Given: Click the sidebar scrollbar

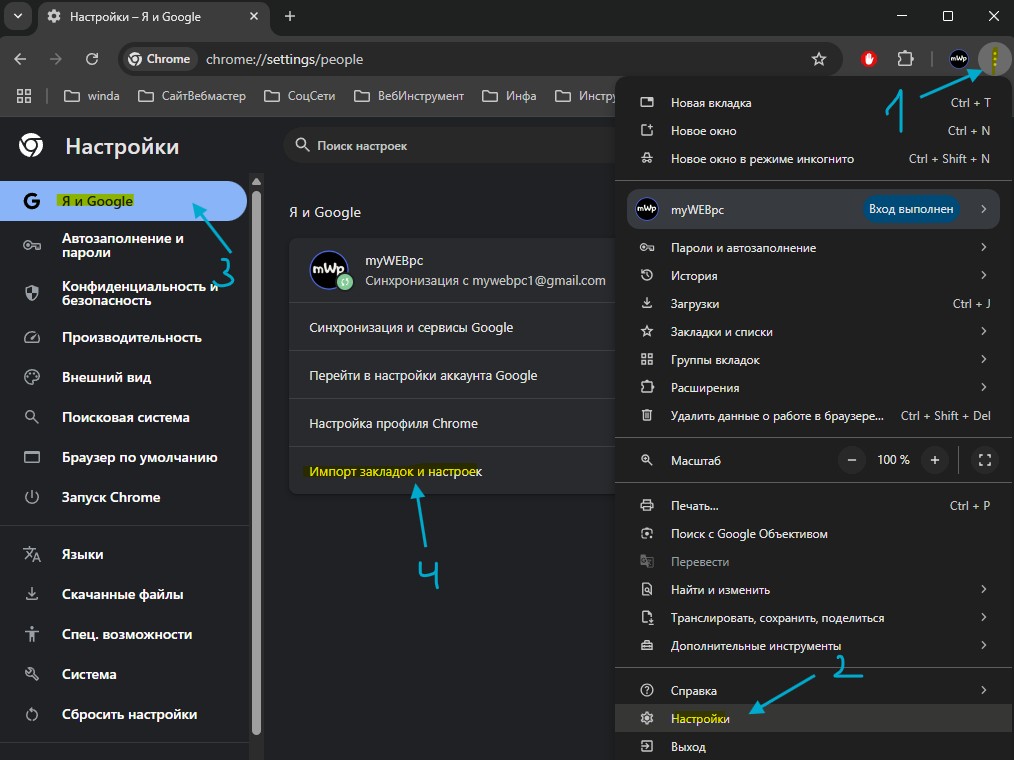Looking at the screenshot, I should (x=256, y=462).
